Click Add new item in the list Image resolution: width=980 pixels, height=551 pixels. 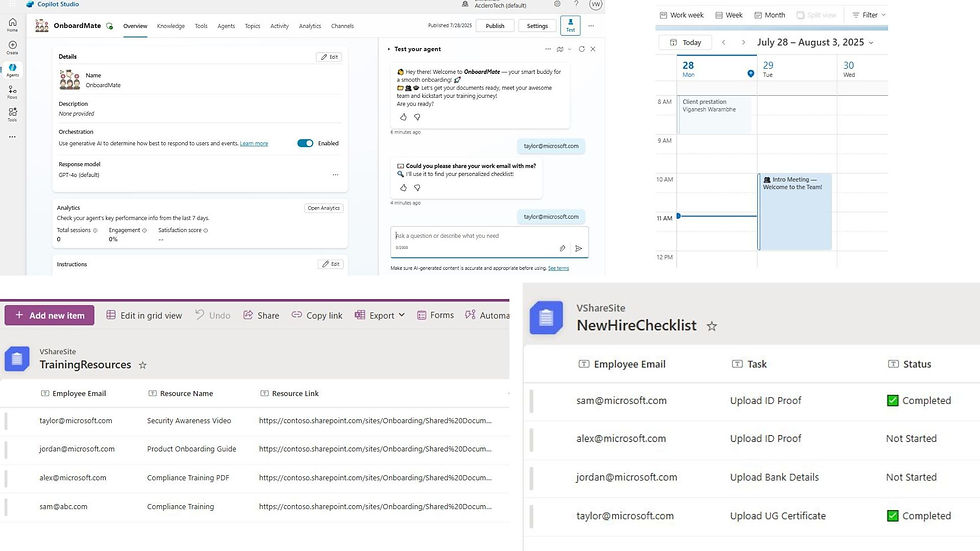[x=49, y=315]
